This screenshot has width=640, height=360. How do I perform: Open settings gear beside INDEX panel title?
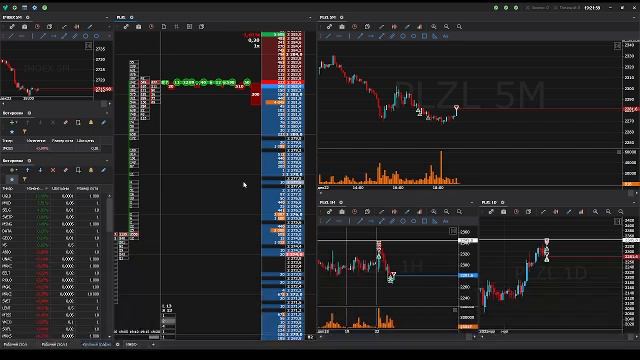(28, 18)
